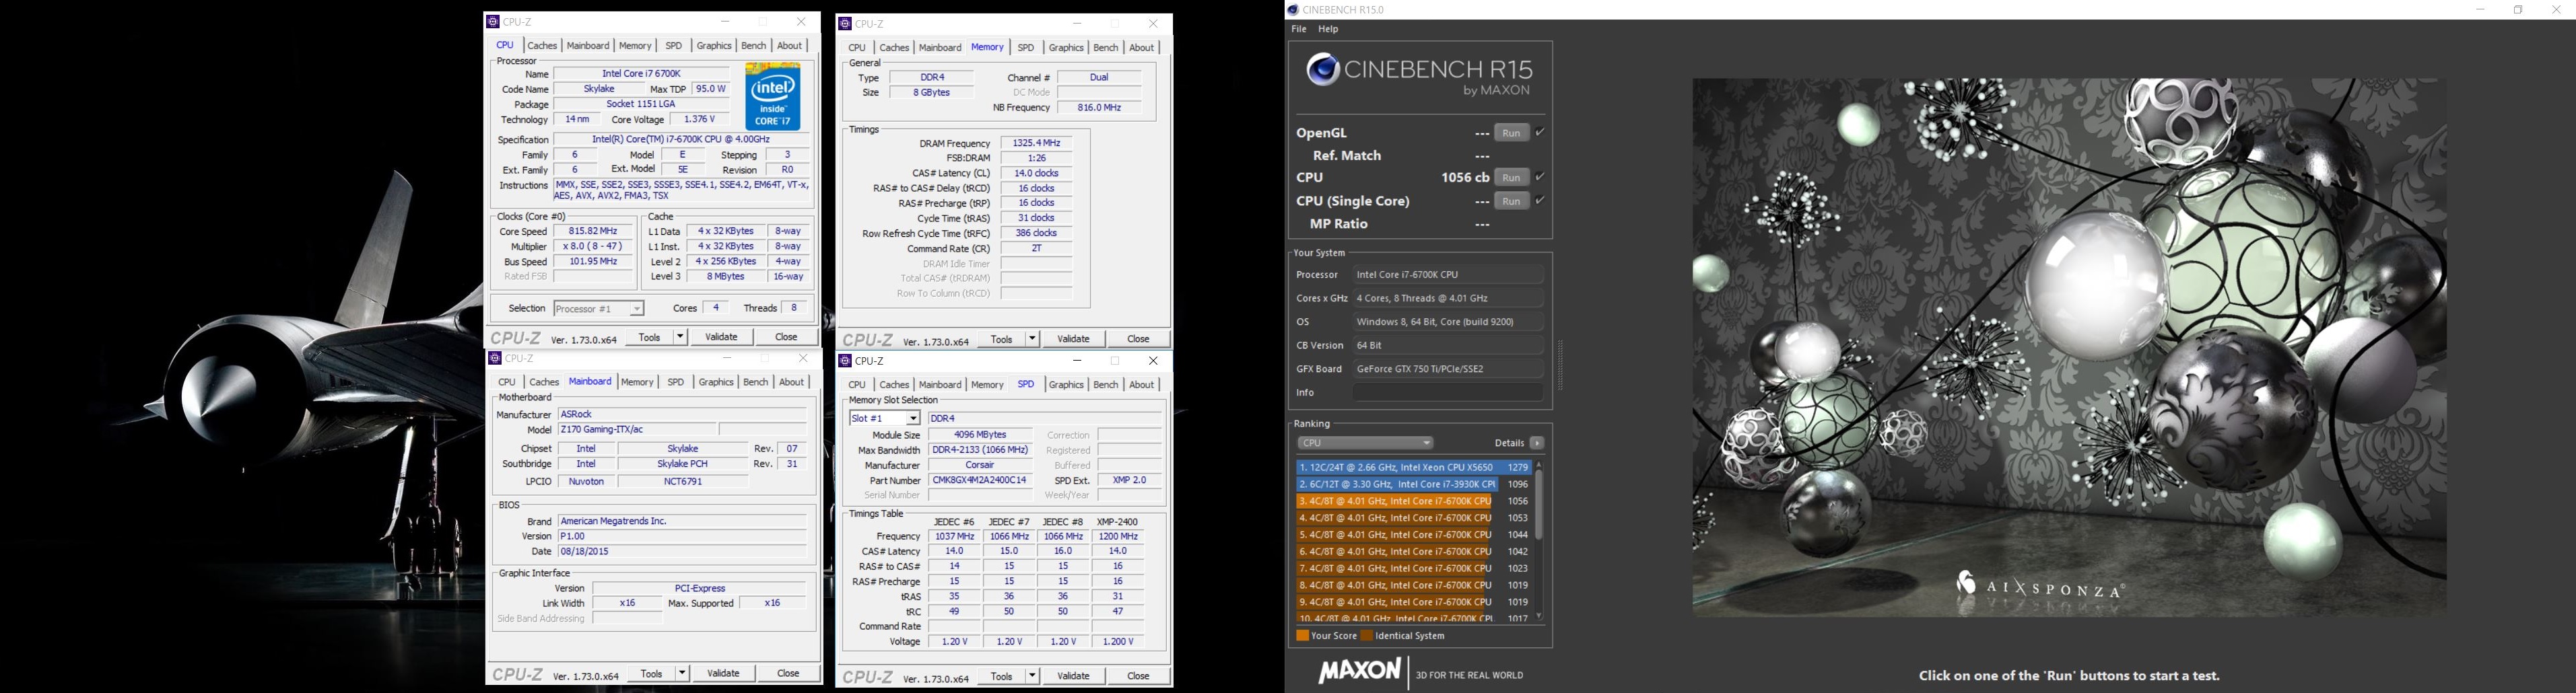Click the side panel collapse grip handle

(1561, 365)
